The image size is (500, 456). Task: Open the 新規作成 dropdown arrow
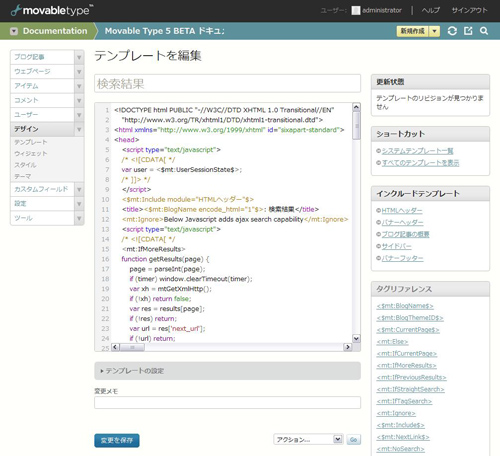coord(434,31)
